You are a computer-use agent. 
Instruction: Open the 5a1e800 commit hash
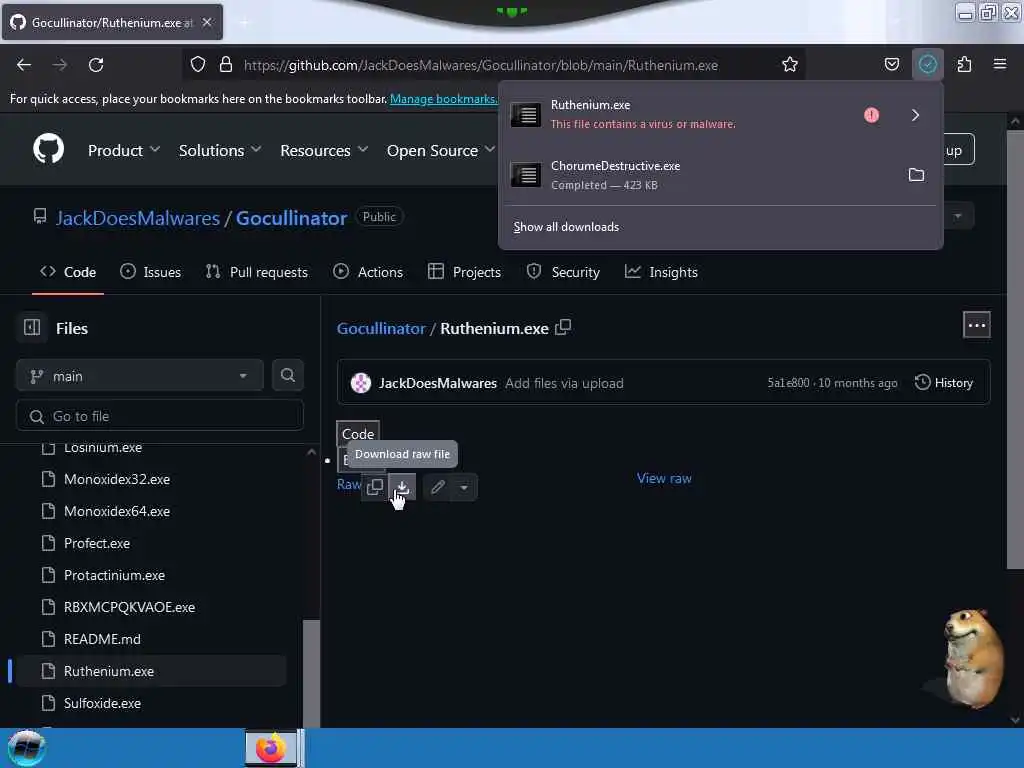(788, 383)
